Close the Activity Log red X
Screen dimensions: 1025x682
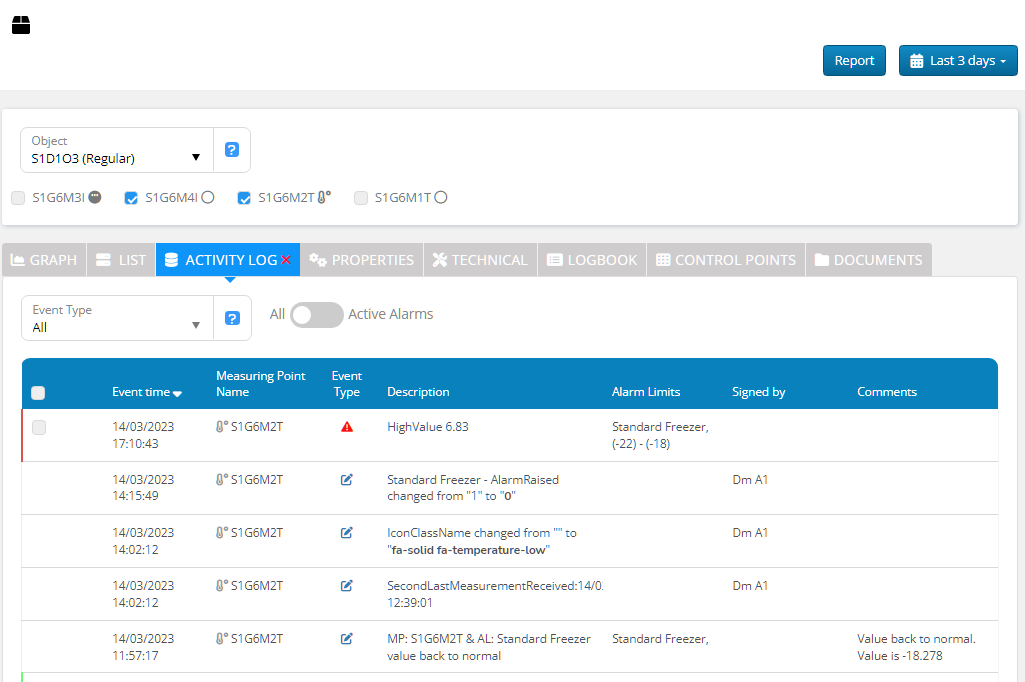tap(286, 260)
